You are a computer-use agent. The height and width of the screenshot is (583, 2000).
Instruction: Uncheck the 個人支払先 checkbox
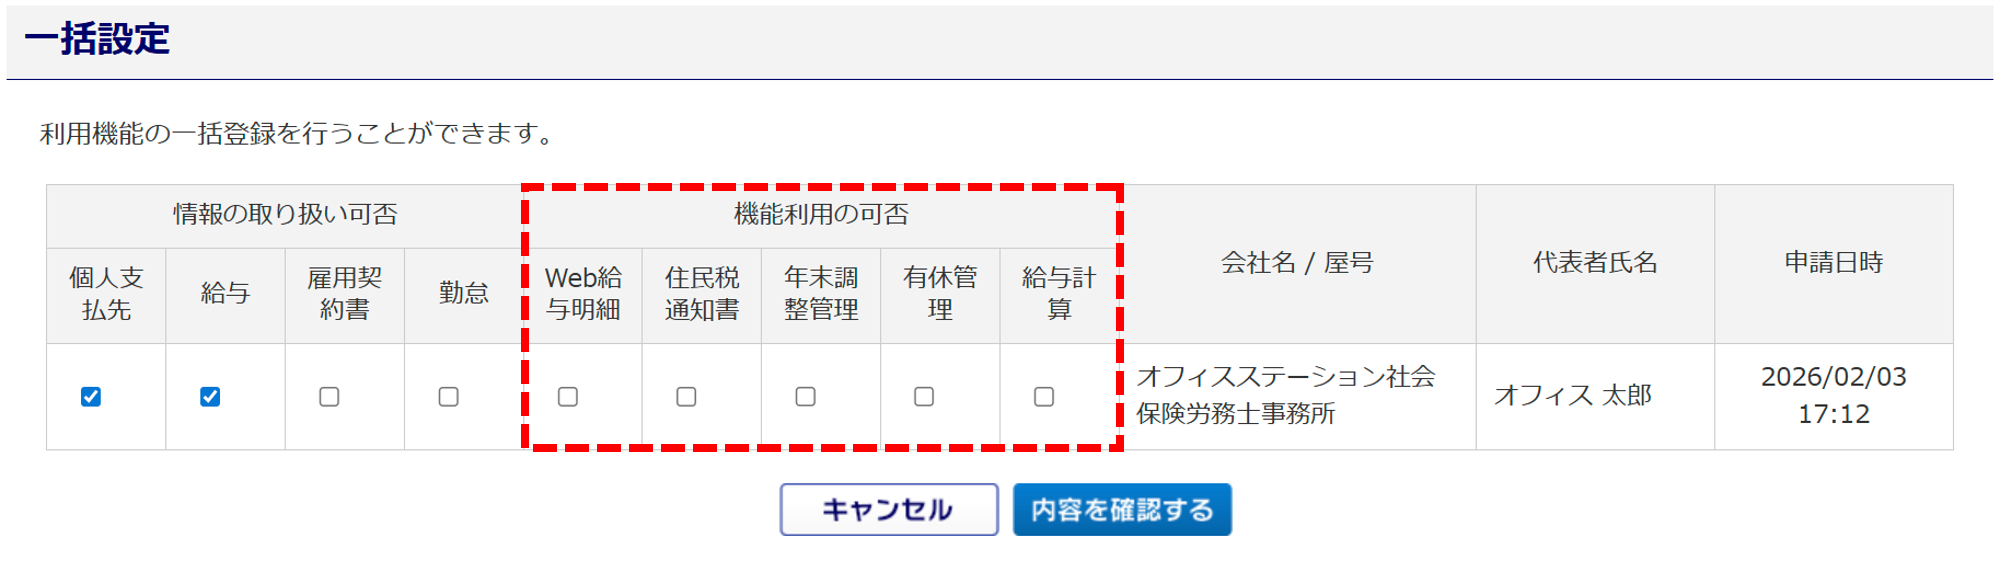pyautogui.click(x=91, y=397)
